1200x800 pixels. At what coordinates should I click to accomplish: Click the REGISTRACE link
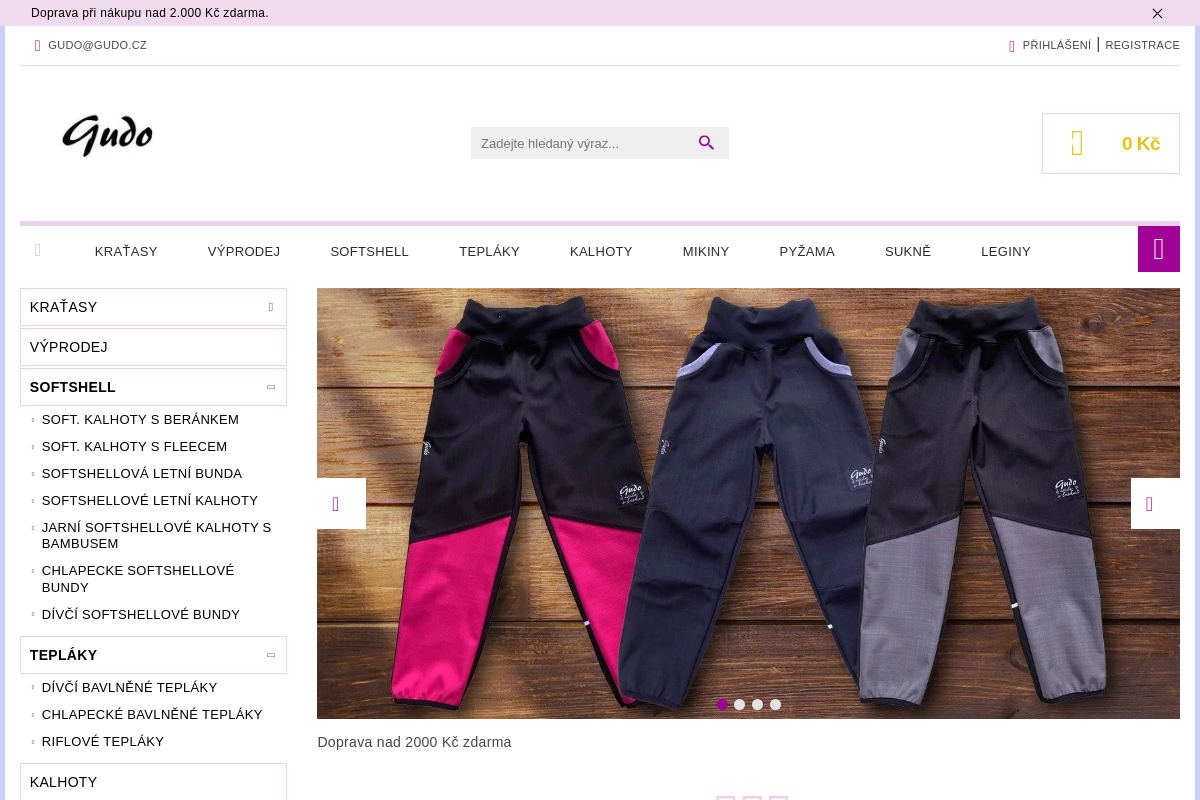coord(1142,45)
